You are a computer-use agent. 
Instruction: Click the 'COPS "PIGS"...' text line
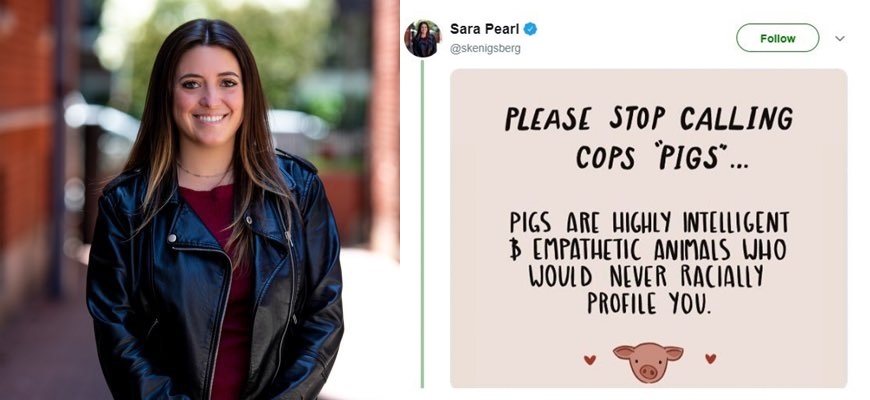[661, 157]
